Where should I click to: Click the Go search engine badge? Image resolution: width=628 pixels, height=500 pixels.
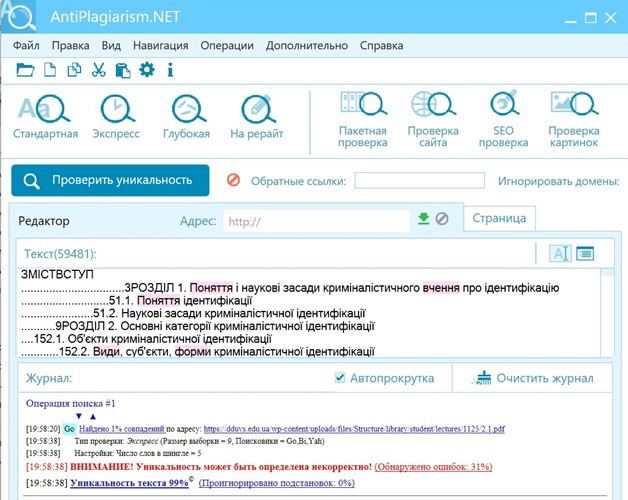pos(69,429)
